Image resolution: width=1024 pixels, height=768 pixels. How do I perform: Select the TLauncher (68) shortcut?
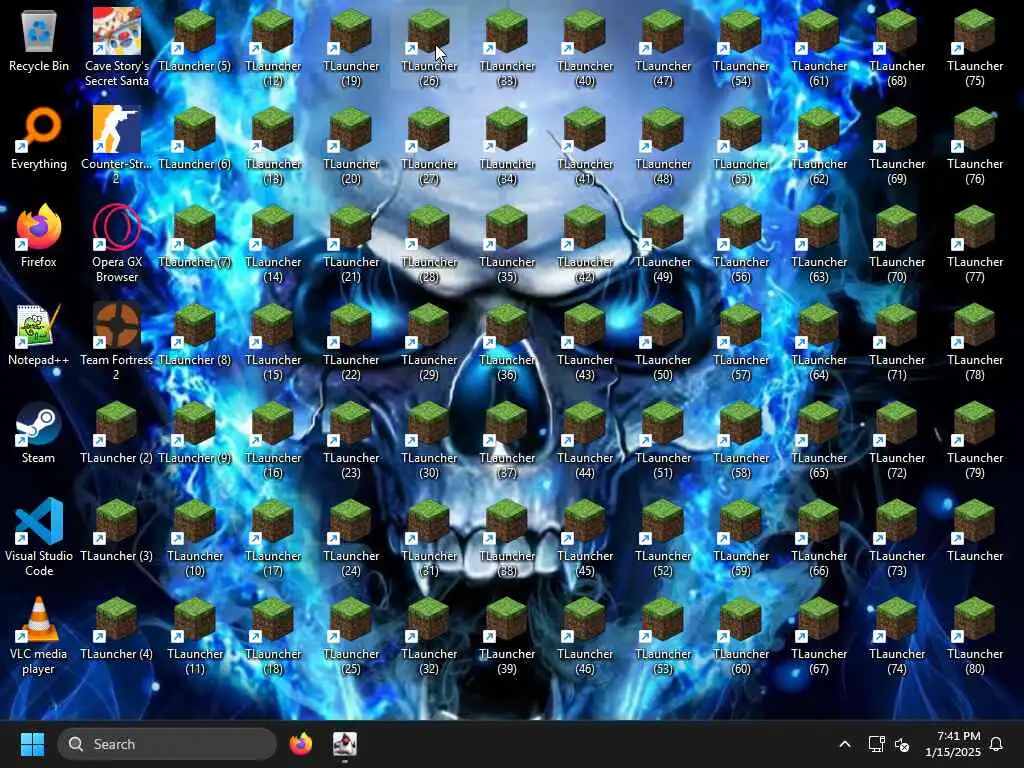click(x=897, y=47)
